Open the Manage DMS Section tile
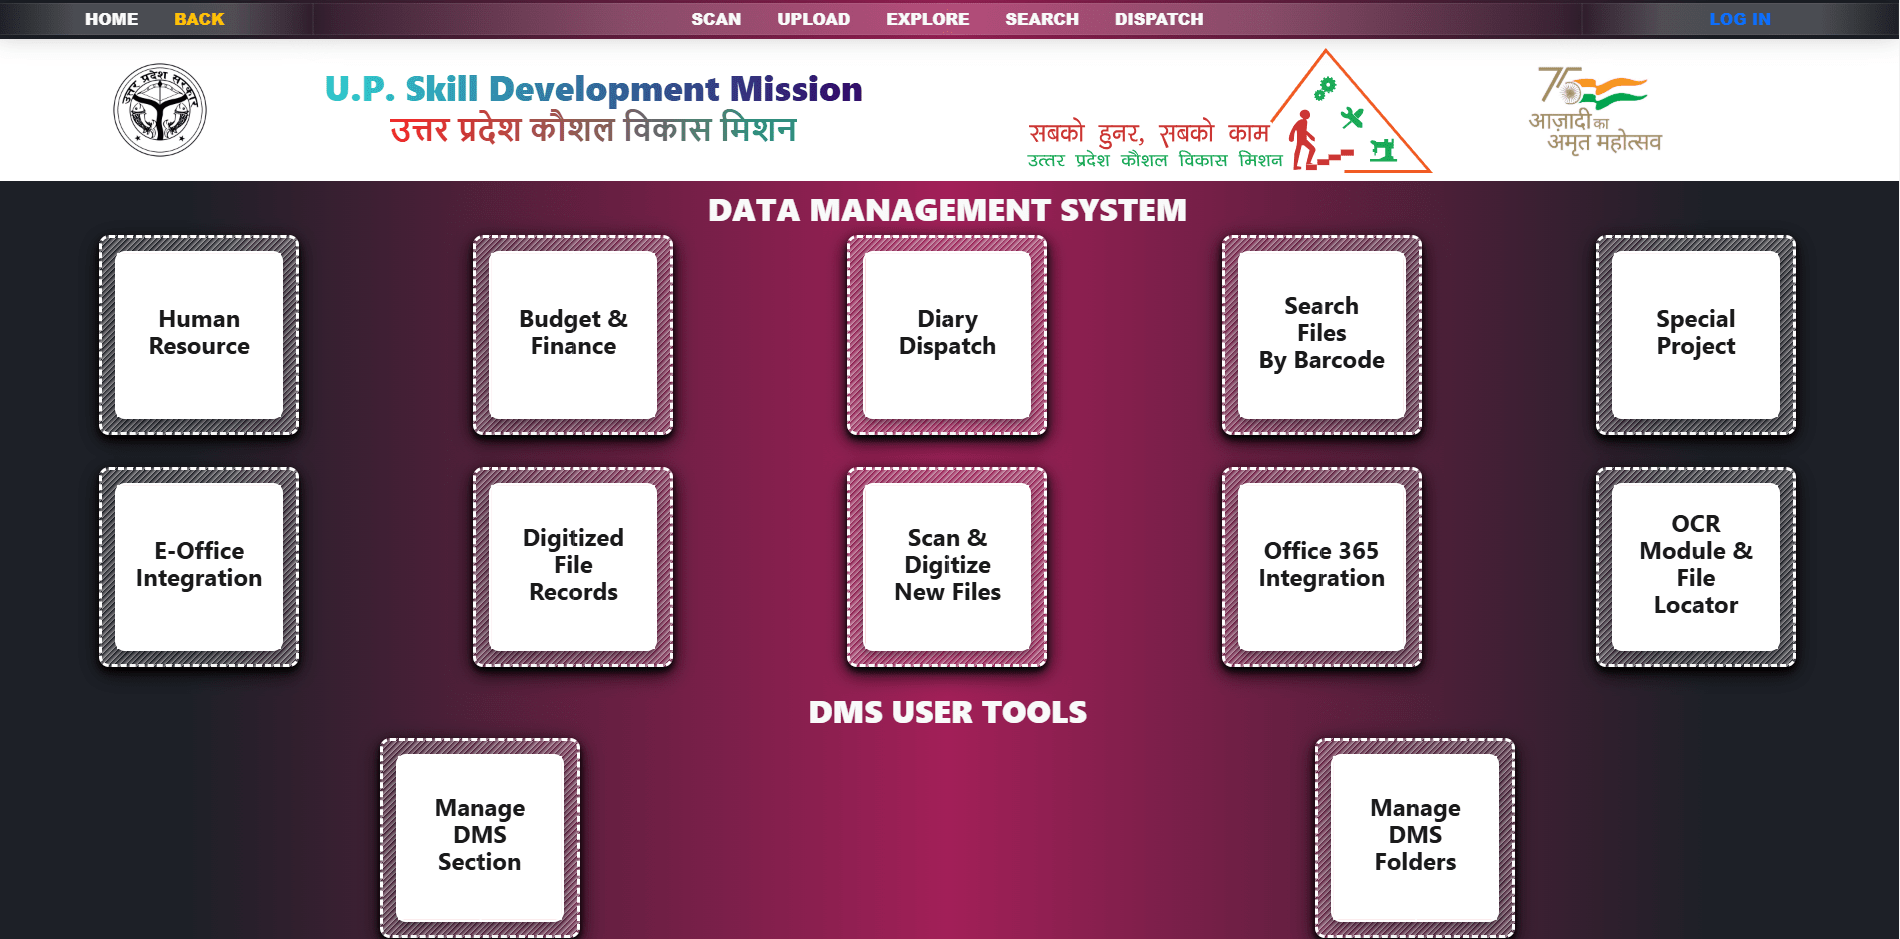 pos(480,838)
